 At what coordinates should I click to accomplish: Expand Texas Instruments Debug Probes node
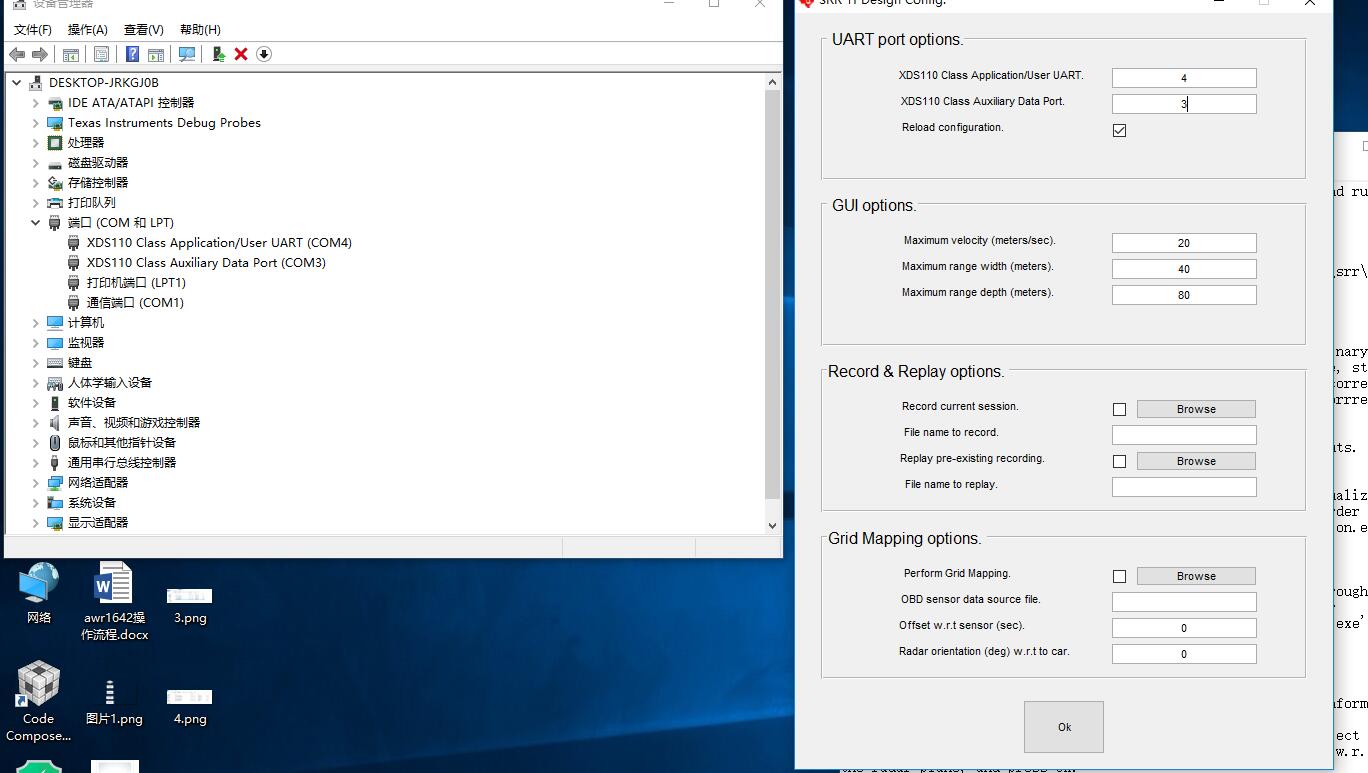(x=36, y=123)
